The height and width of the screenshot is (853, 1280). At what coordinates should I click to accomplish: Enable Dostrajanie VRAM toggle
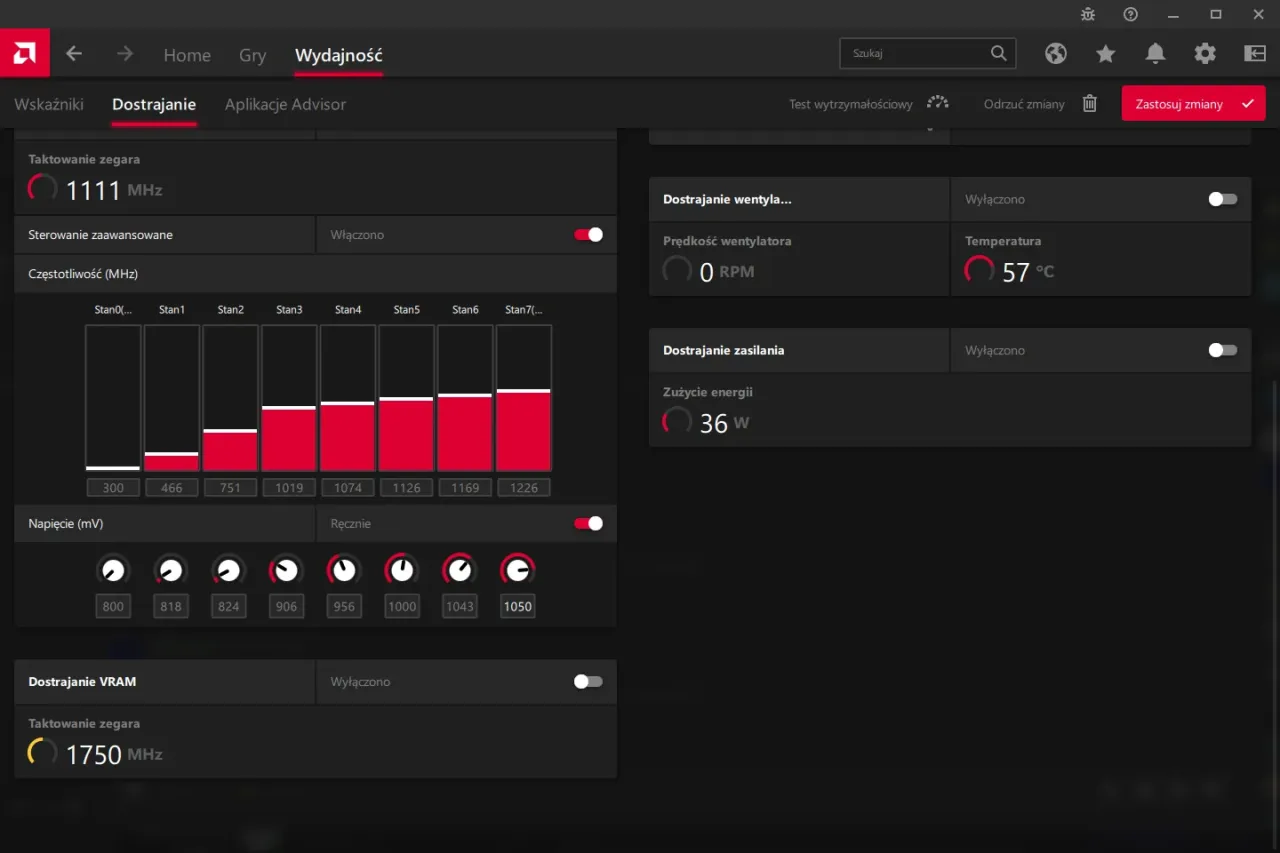pos(588,682)
